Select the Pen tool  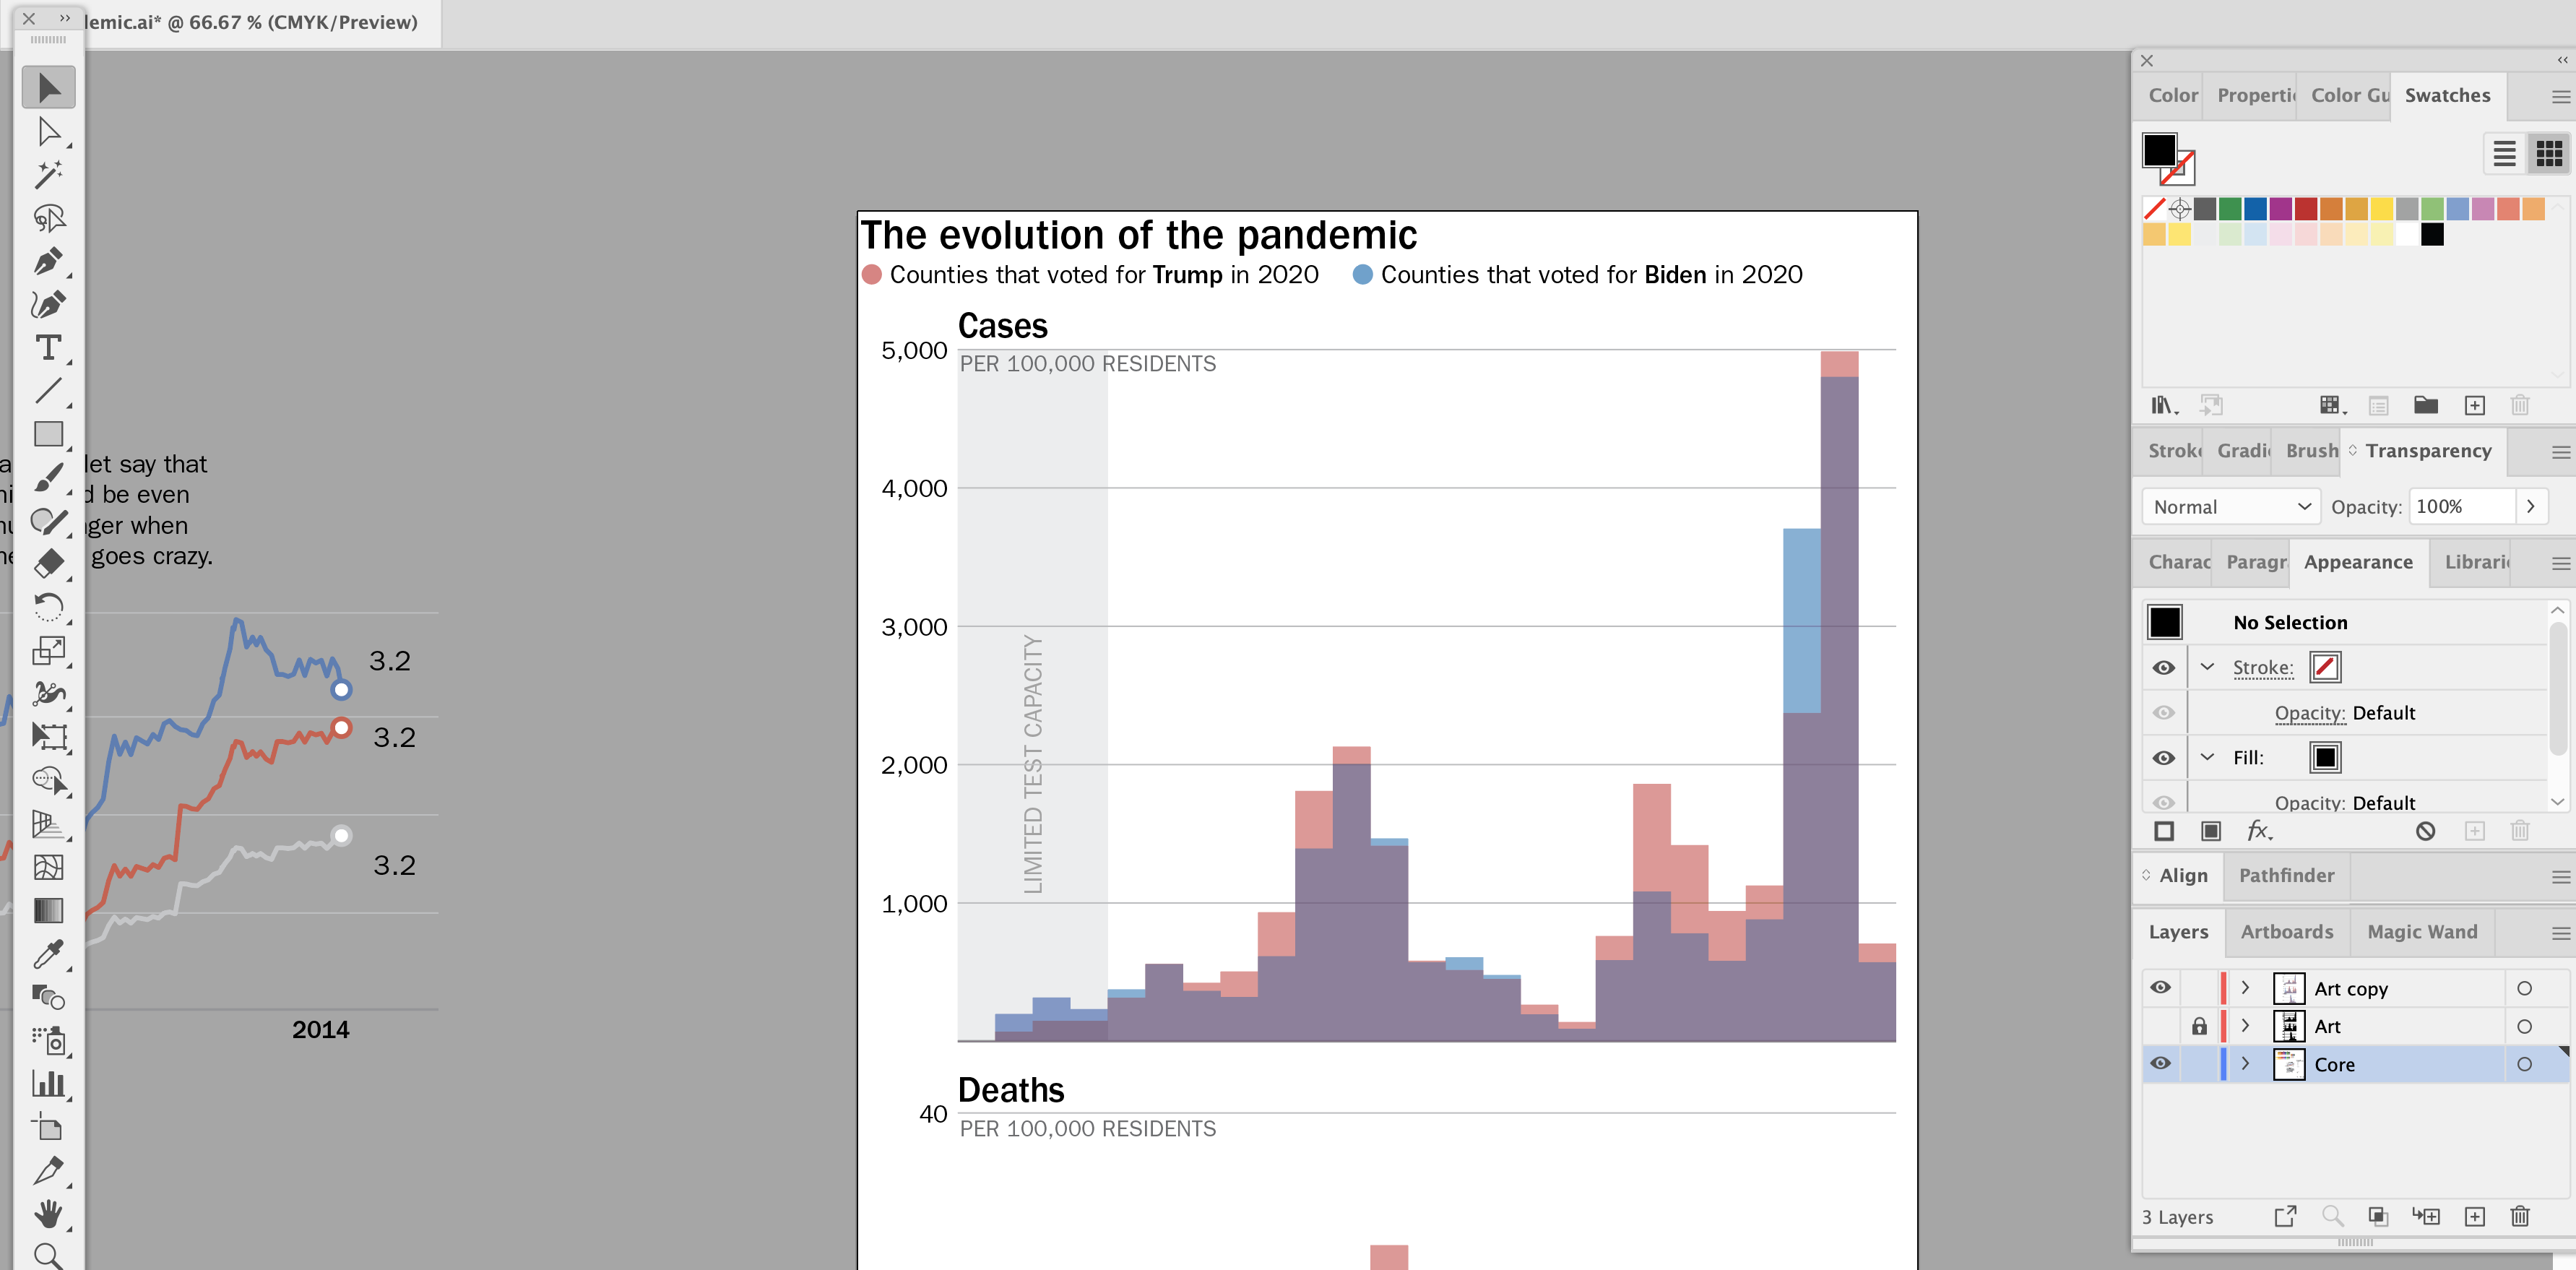click(x=47, y=262)
